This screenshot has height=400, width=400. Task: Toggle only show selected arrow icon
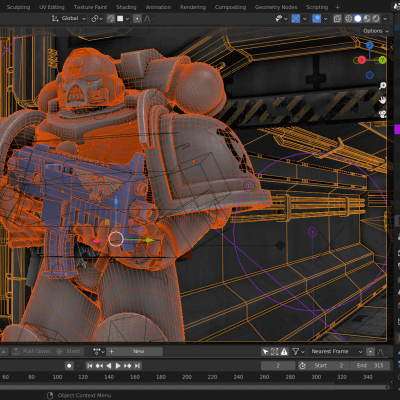(x=266, y=351)
